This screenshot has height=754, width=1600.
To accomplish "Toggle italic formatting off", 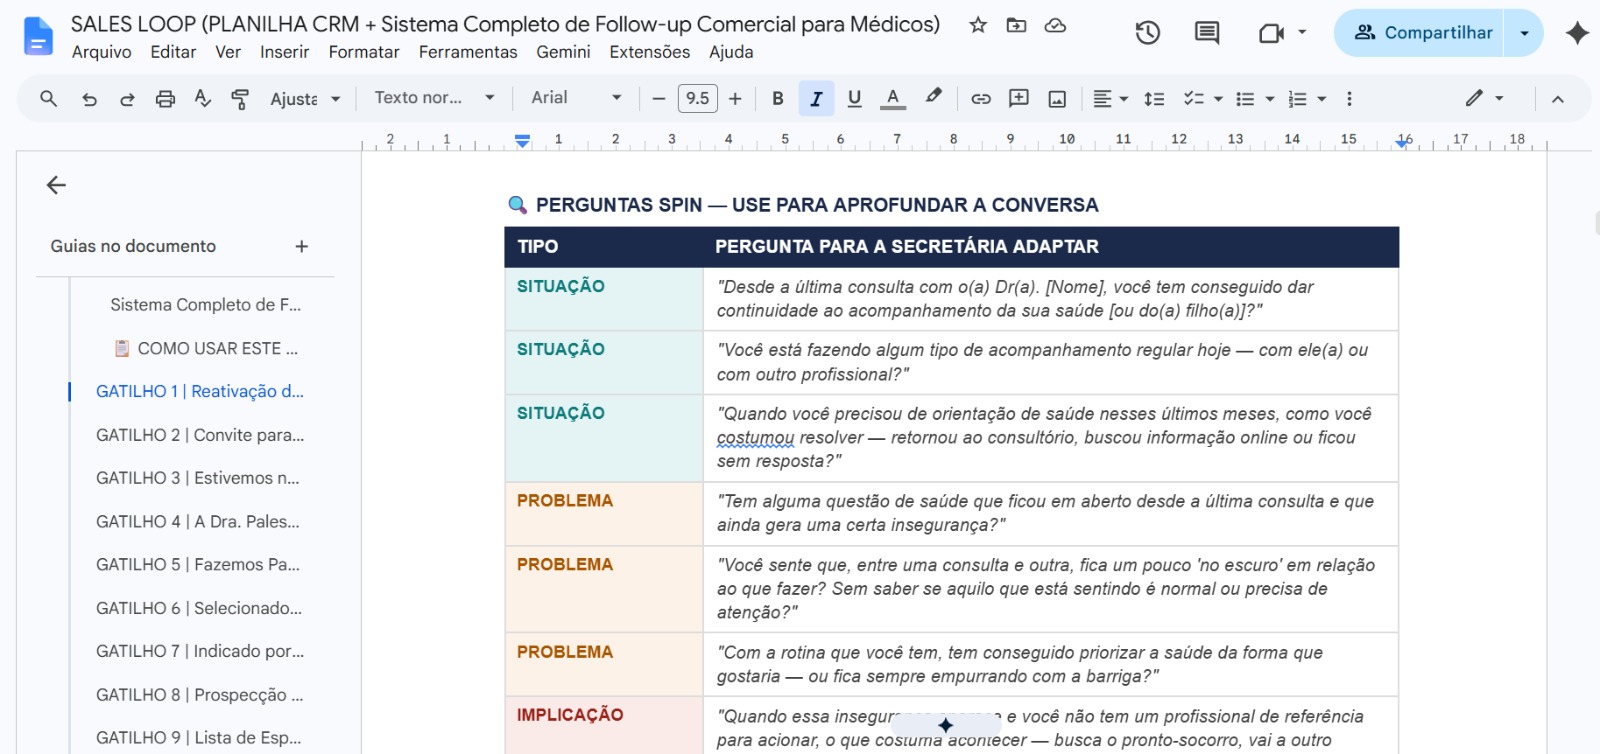I will pos(816,98).
